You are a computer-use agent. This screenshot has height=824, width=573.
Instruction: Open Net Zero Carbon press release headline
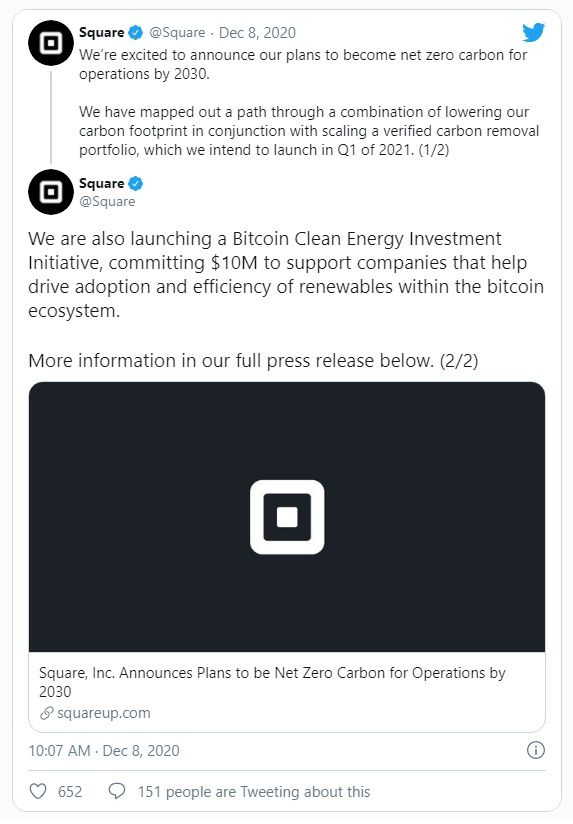272,682
